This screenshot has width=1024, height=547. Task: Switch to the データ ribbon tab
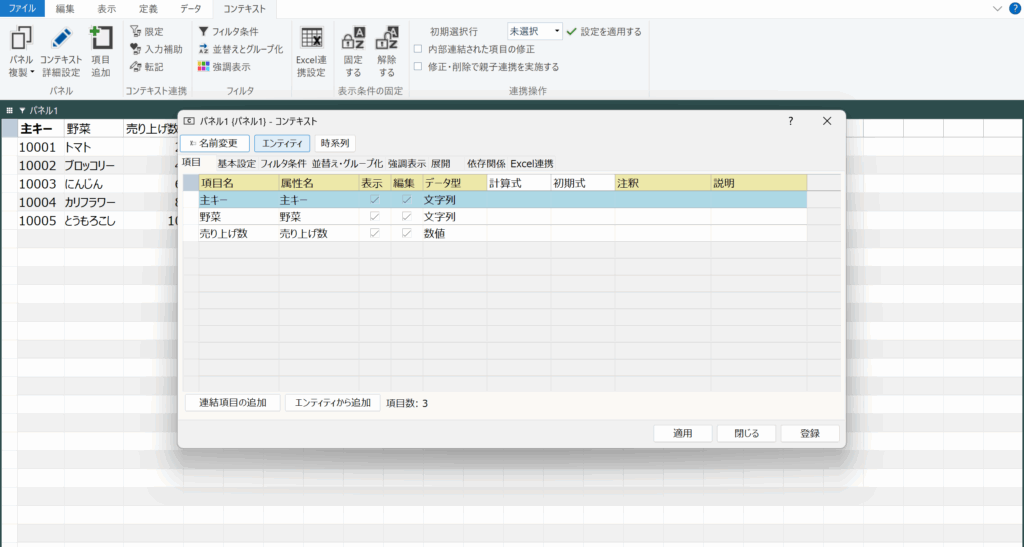pyautogui.click(x=190, y=9)
